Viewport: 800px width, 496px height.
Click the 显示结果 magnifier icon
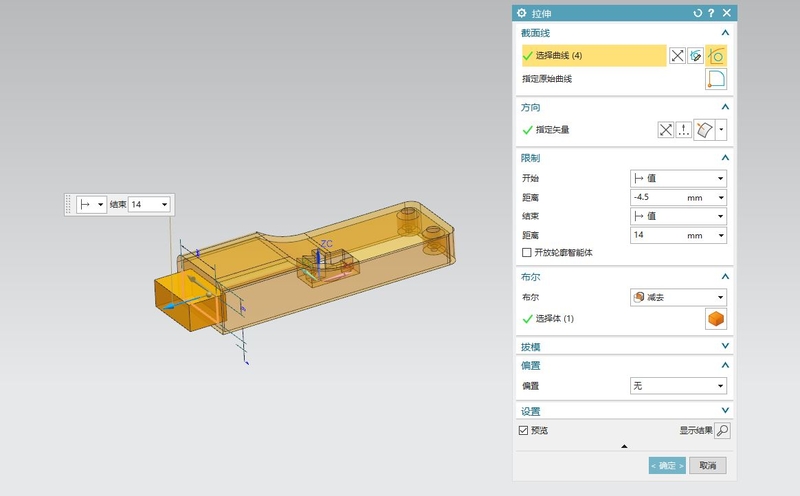tap(722, 431)
